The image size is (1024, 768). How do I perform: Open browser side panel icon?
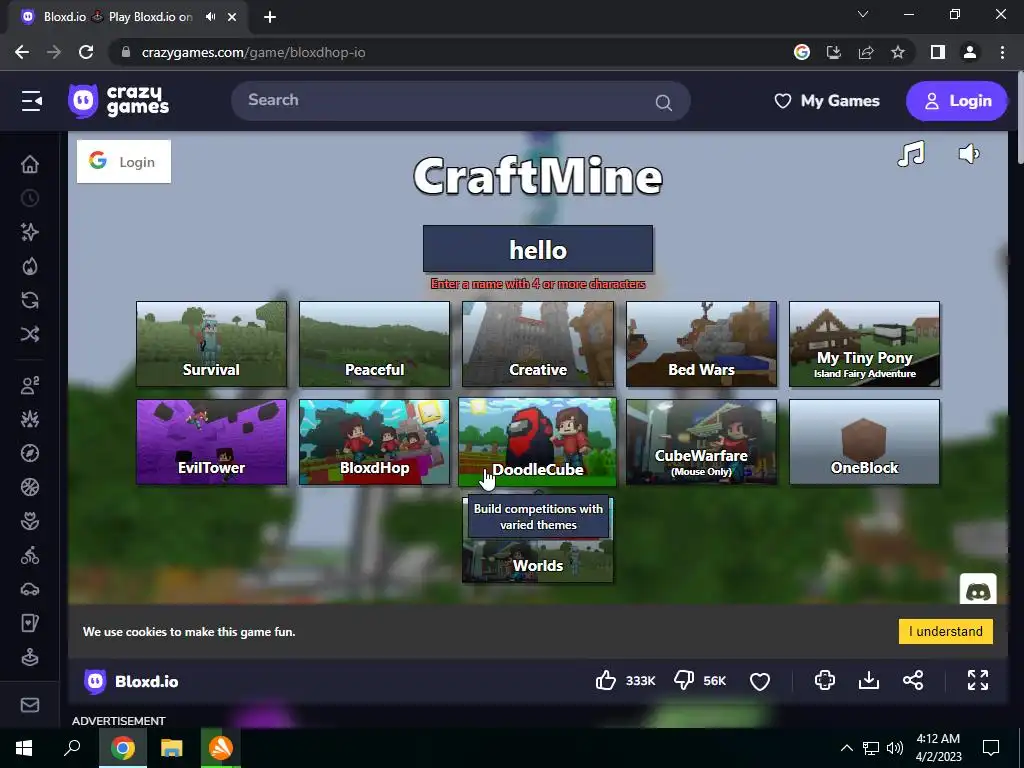pos(938,52)
